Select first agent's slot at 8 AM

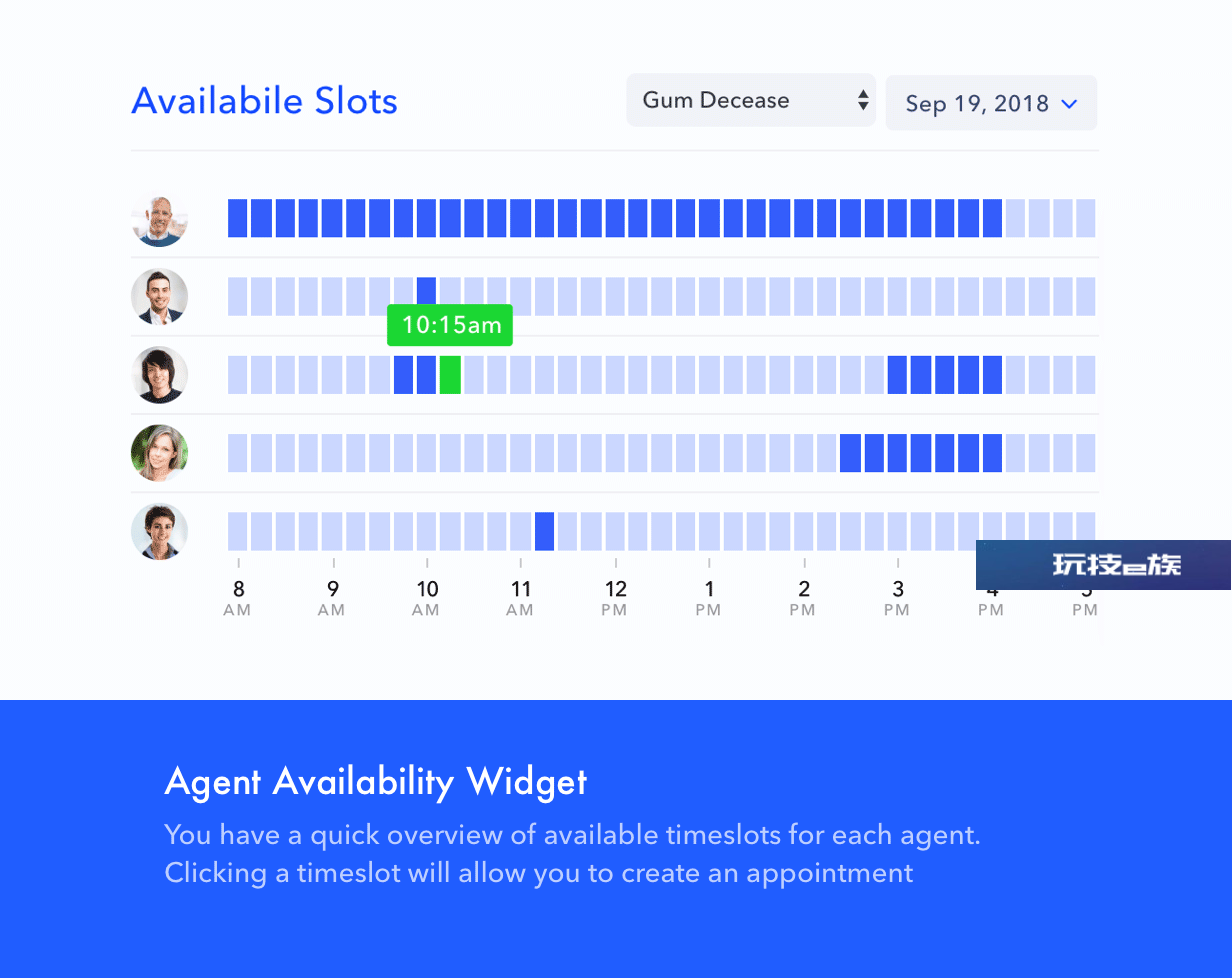coord(237,218)
